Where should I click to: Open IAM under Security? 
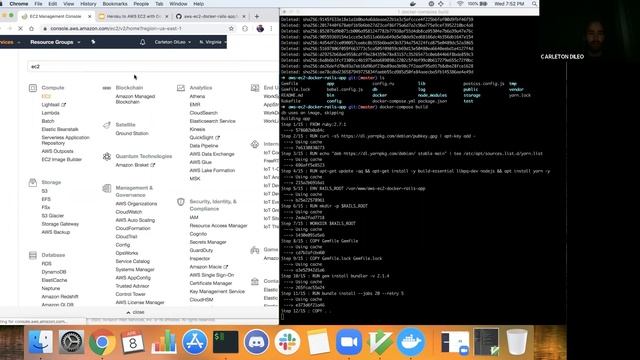tap(194, 218)
